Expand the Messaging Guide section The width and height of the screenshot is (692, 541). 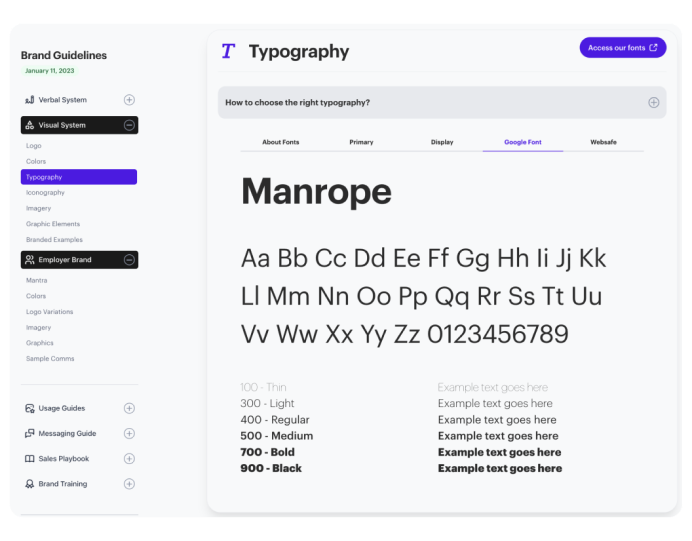point(129,433)
